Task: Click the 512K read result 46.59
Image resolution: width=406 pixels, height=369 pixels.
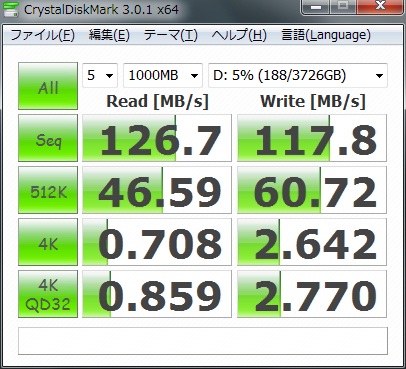Action: pos(157,190)
